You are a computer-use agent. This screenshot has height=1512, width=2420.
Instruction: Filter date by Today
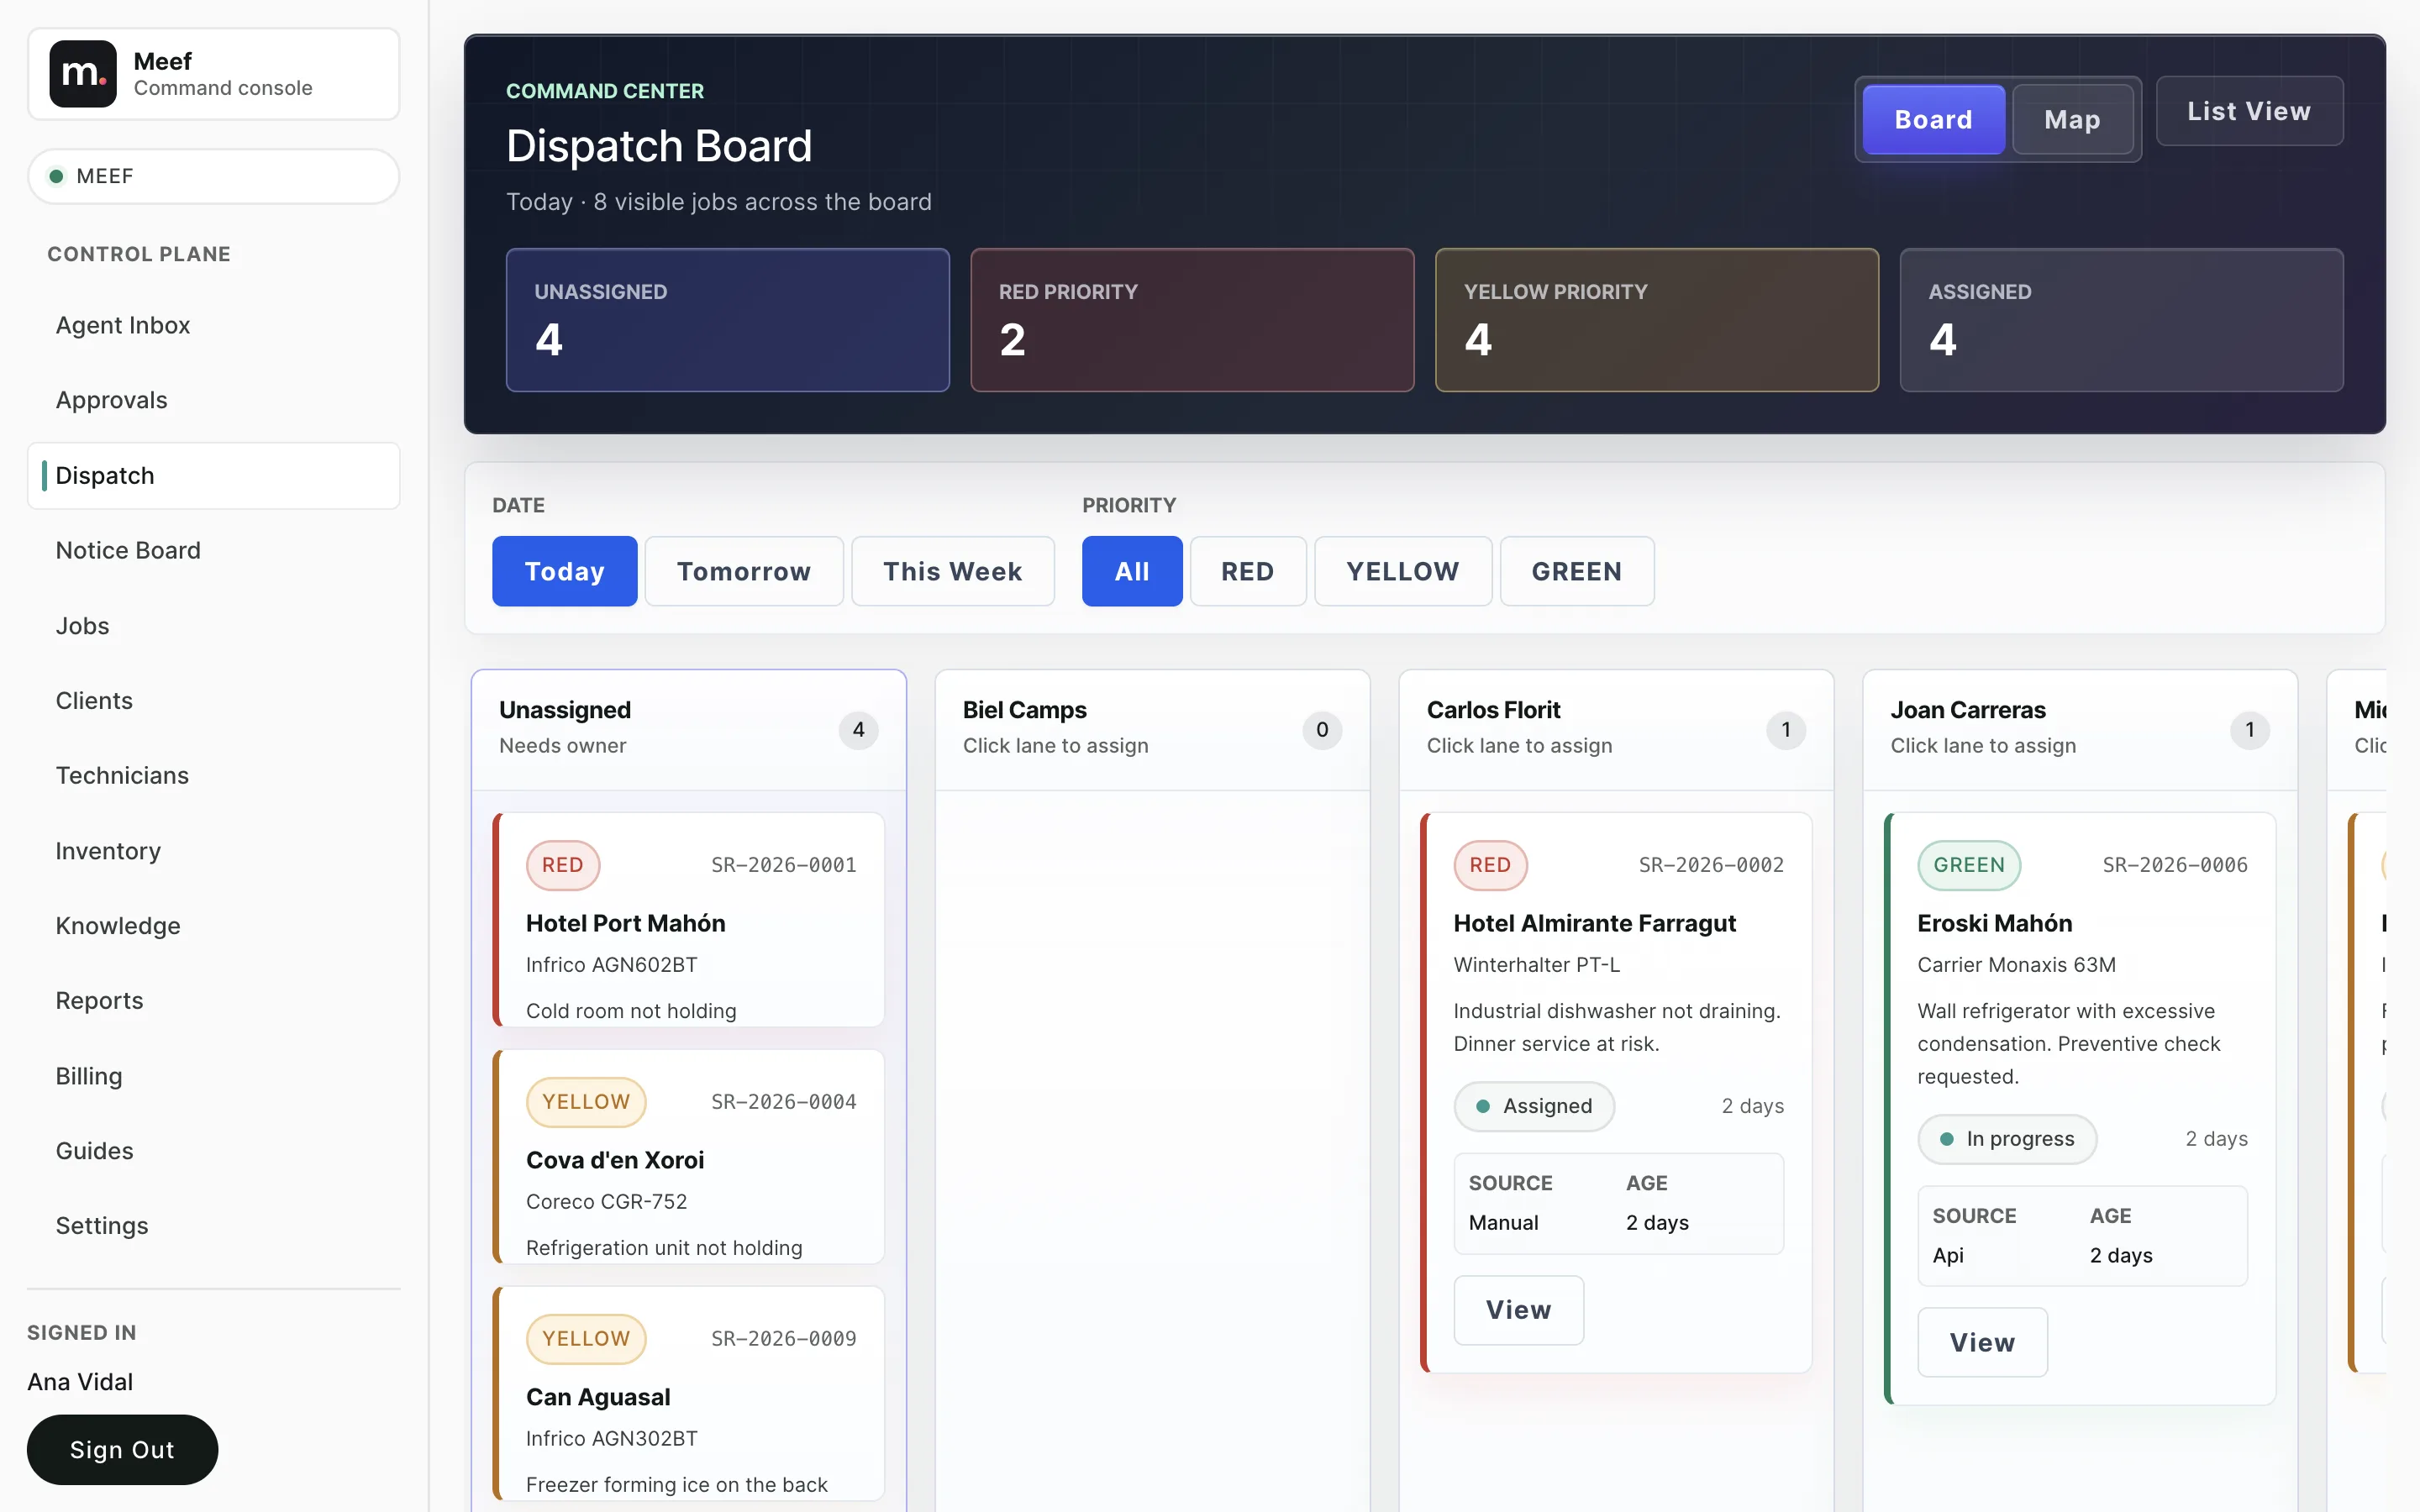click(x=564, y=571)
